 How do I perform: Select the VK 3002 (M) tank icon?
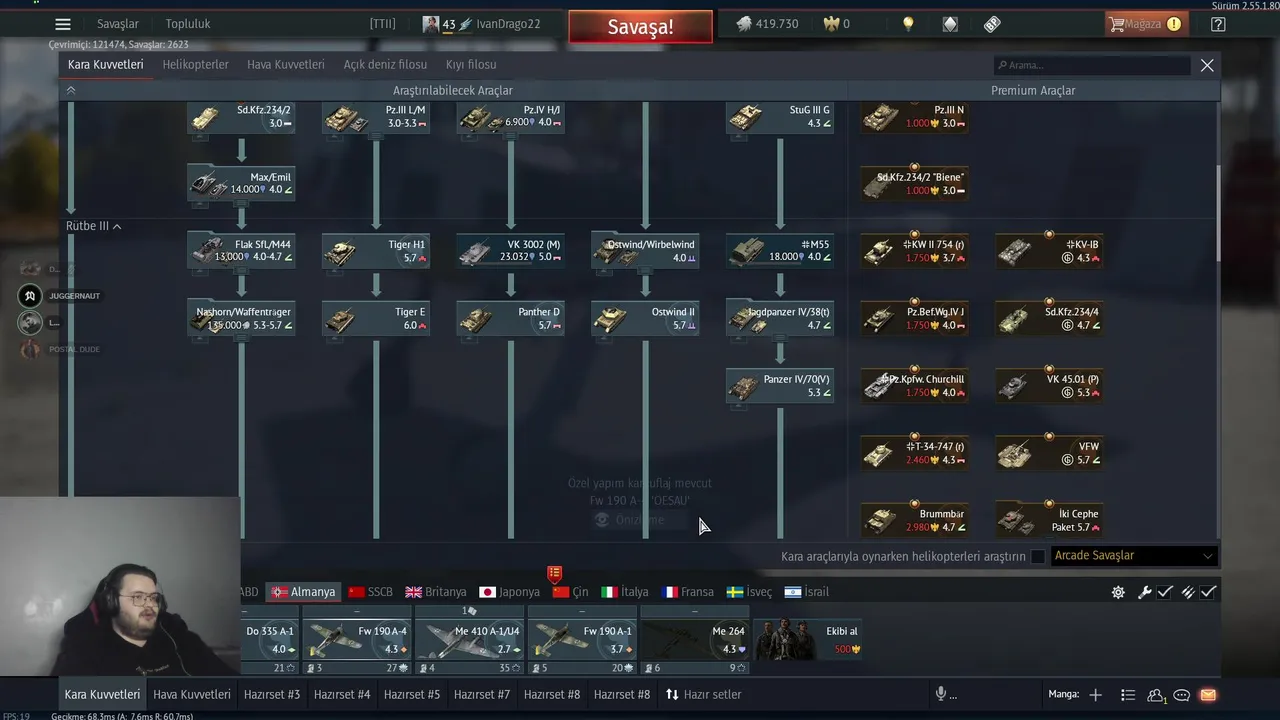476,252
